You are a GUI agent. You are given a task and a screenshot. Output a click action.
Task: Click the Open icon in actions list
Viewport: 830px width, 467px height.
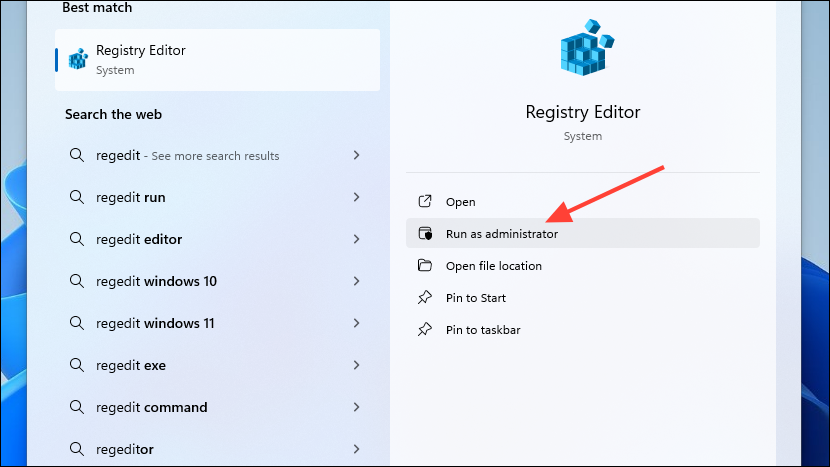[x=425, y=201]
